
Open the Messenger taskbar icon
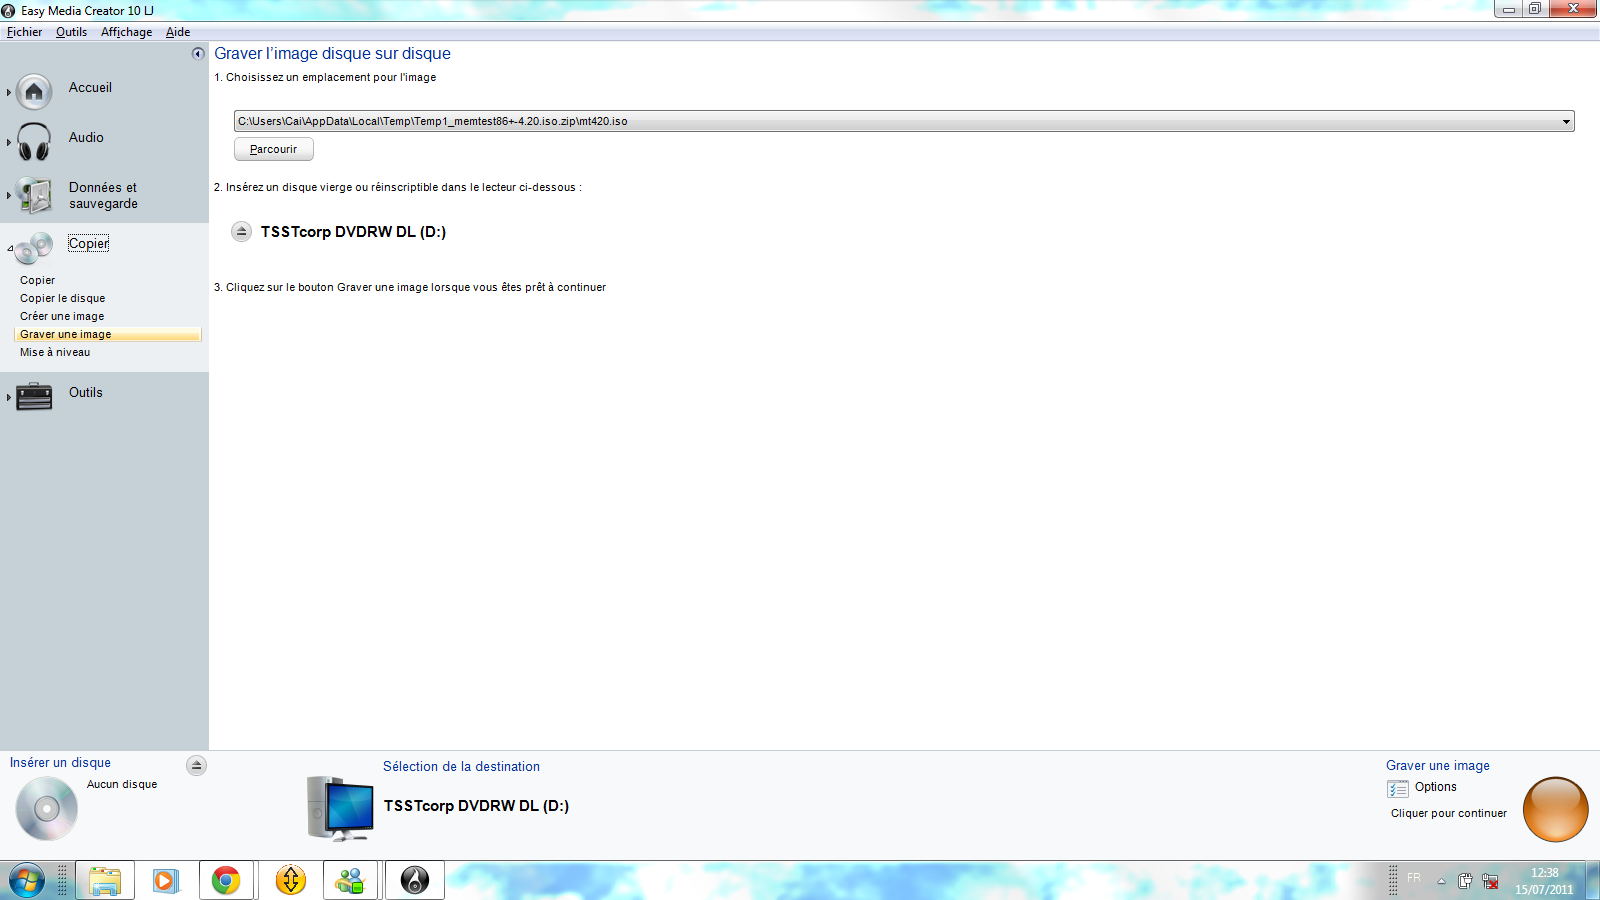coord(350,881)
